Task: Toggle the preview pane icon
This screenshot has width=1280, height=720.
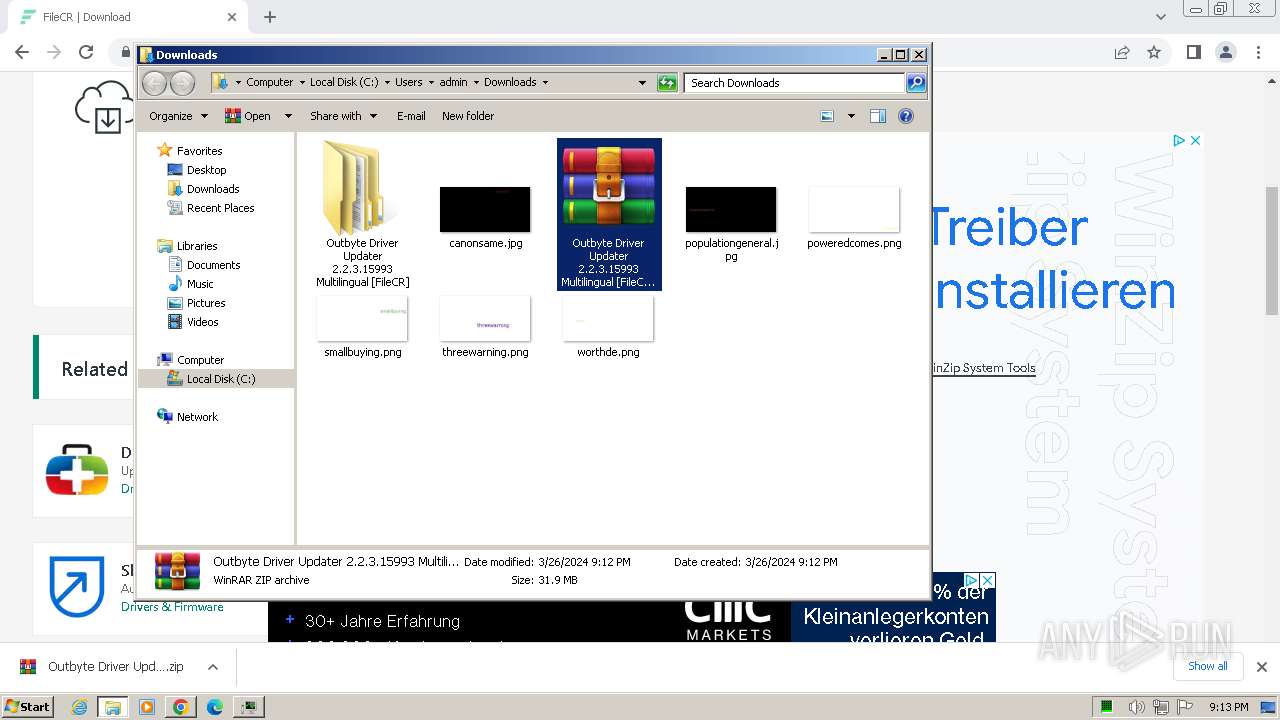Action: tap(878, 116)
